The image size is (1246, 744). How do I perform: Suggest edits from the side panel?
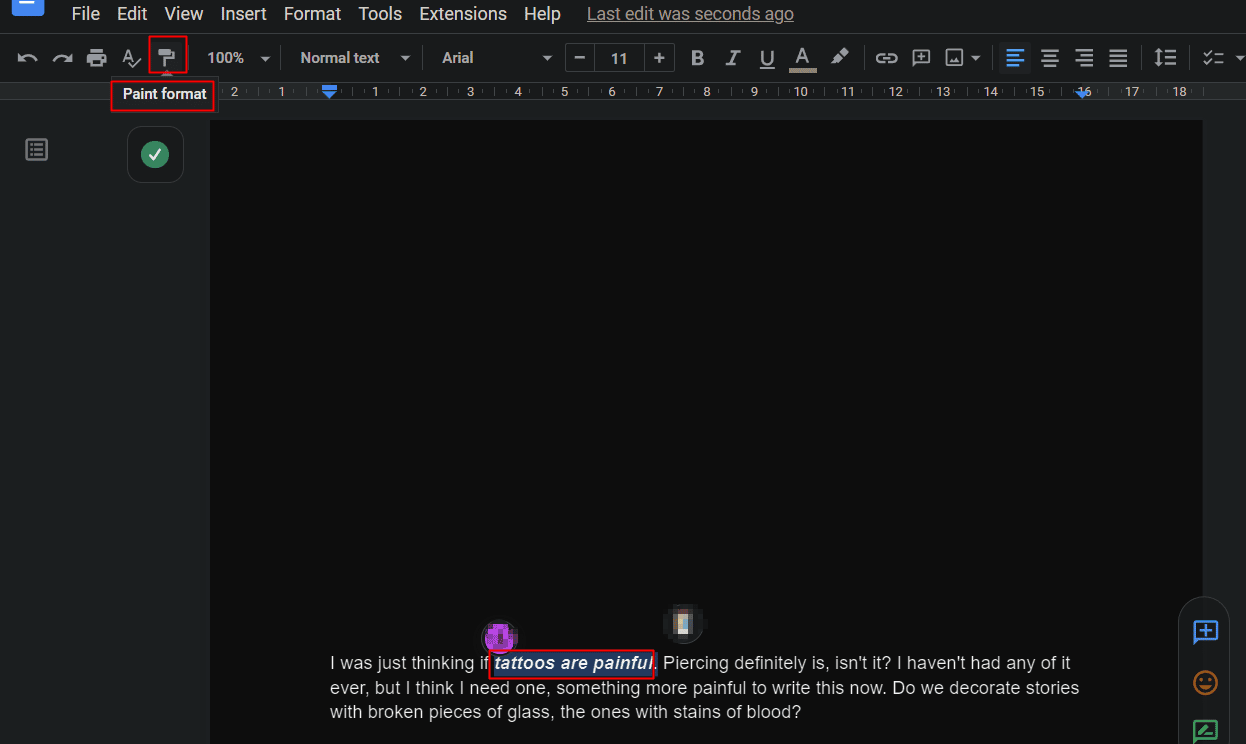1205,731
